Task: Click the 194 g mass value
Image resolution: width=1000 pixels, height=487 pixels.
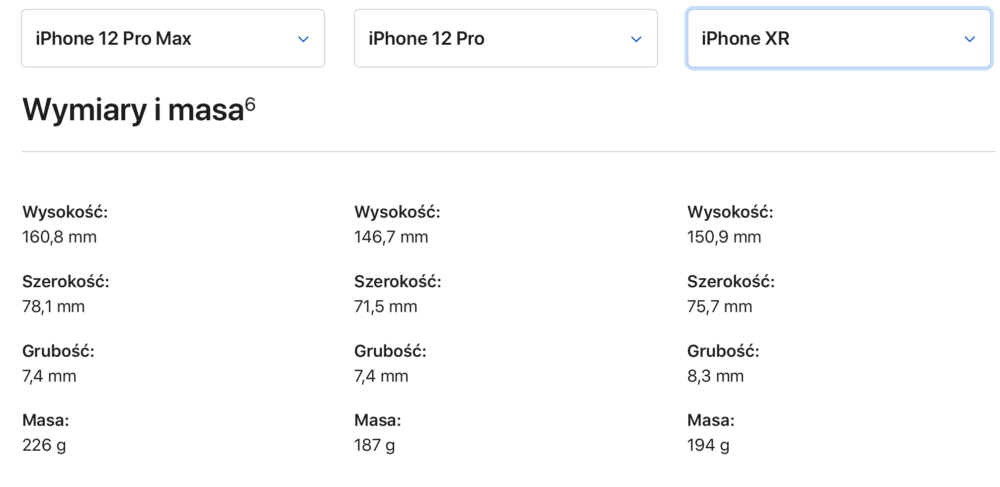Action: (708, 446)
